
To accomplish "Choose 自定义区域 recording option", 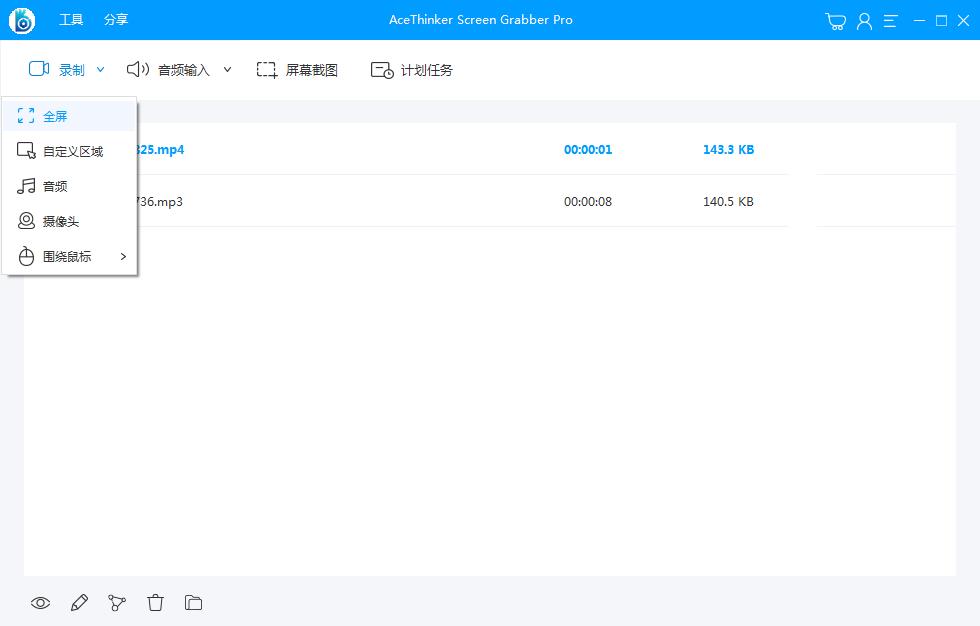I will (72, 152).
